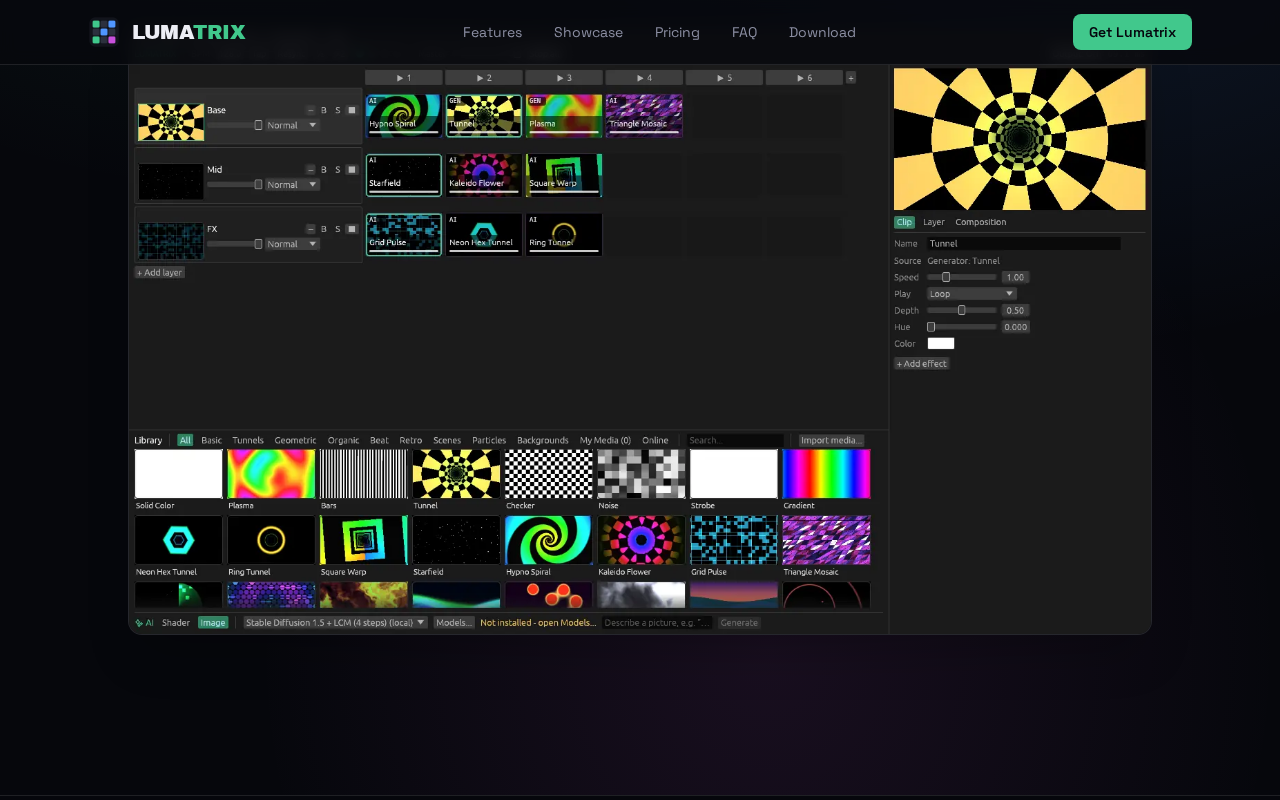The height and width of the screenshot is (800, 1280).
Task: Click the Add layer button
Action: click(160, 272)
